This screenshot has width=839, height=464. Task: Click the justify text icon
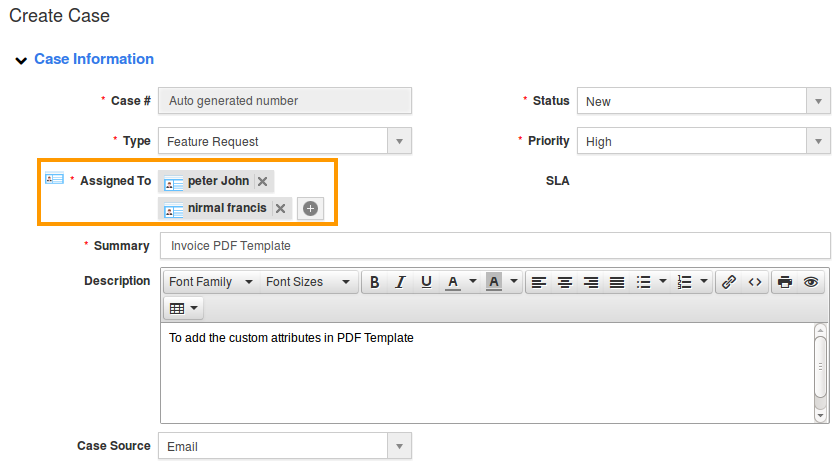617,282
